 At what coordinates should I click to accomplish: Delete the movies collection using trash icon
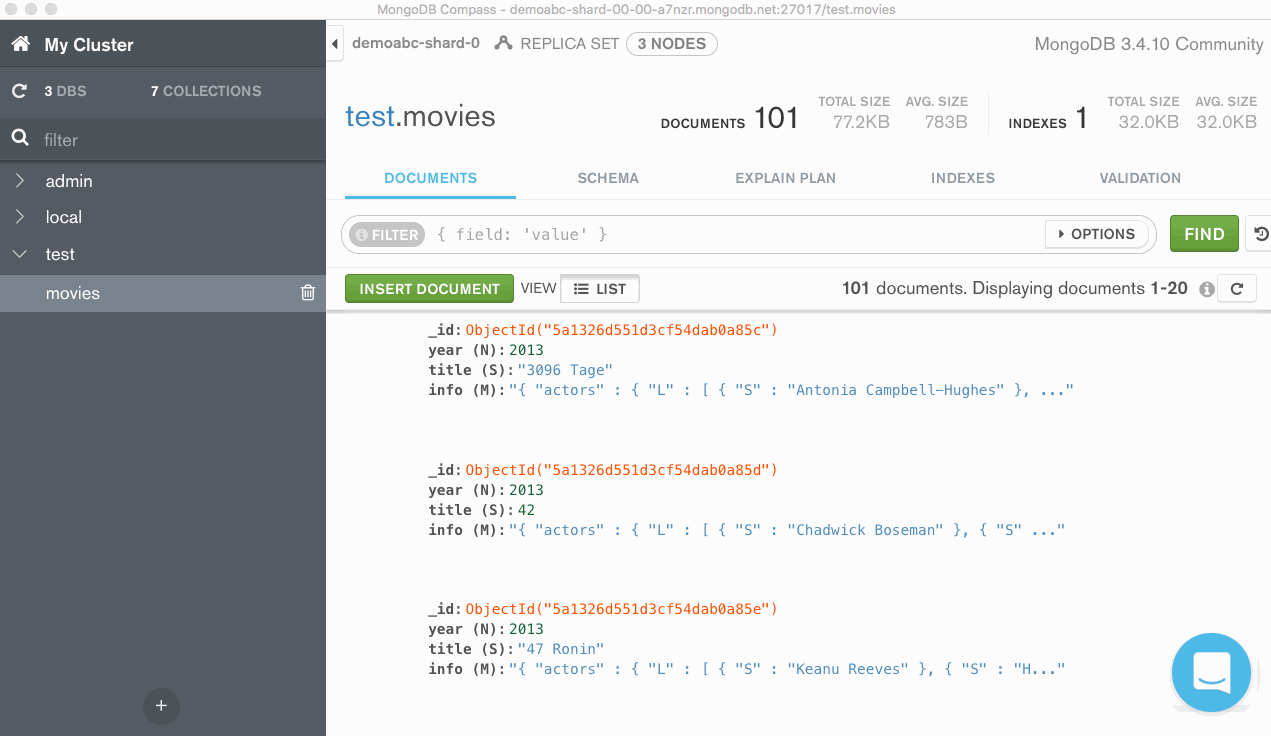click(308, 293)
